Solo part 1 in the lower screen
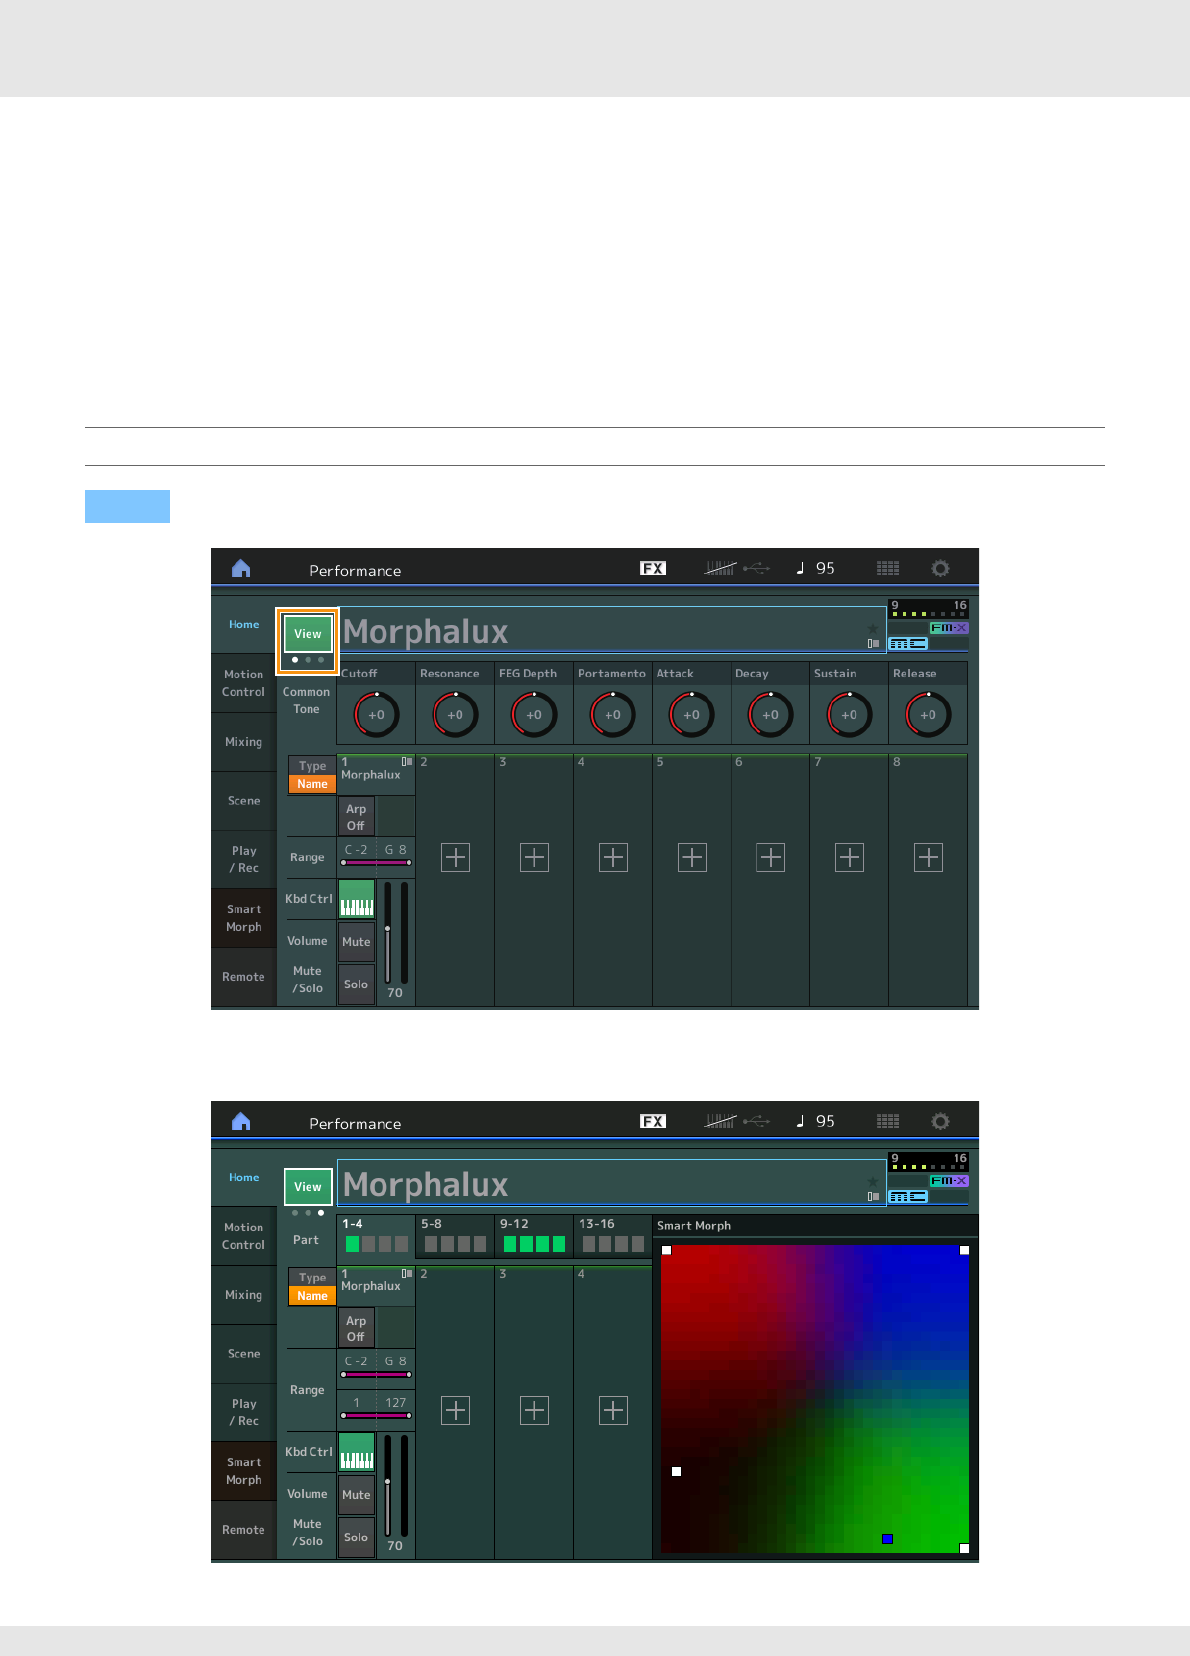 356,1537
